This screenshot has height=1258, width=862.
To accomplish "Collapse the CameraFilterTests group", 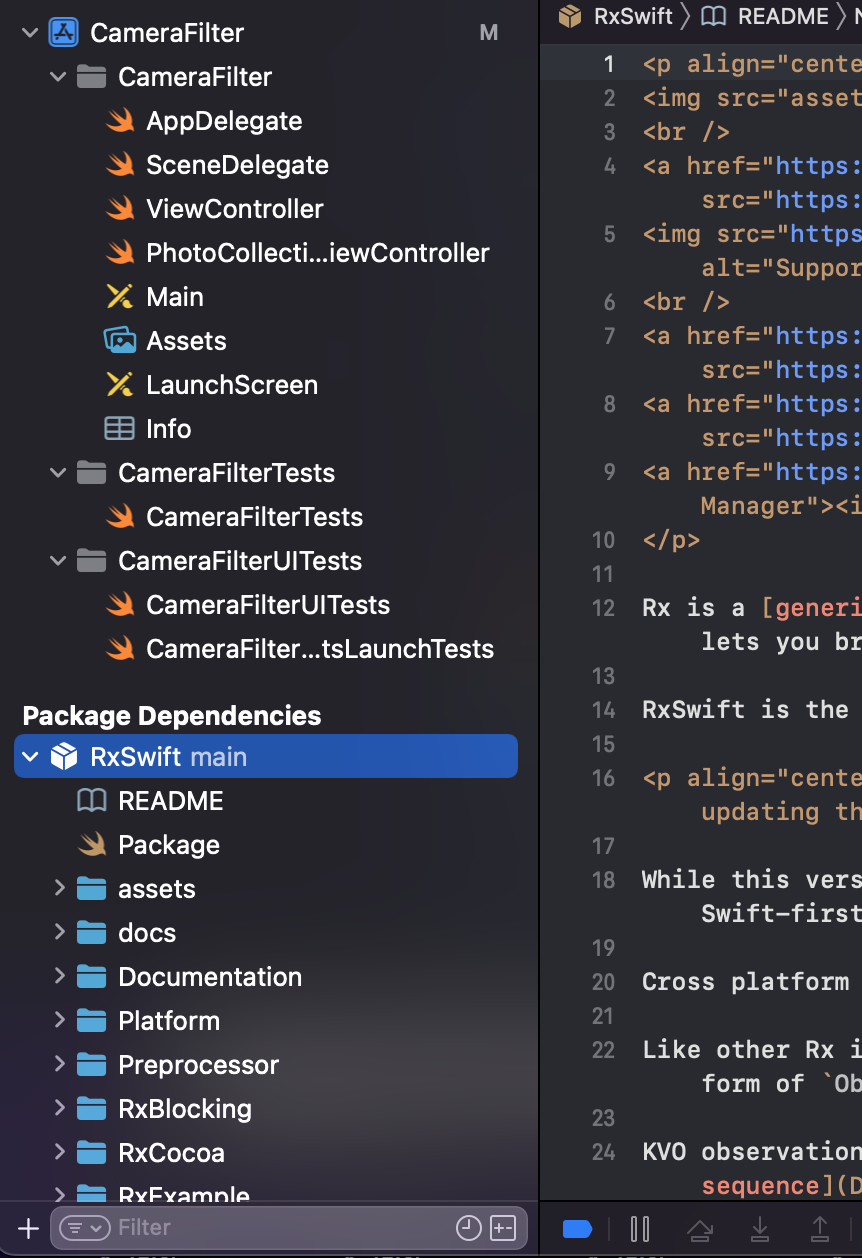I will pyautogui.click(x=59, y=473).
